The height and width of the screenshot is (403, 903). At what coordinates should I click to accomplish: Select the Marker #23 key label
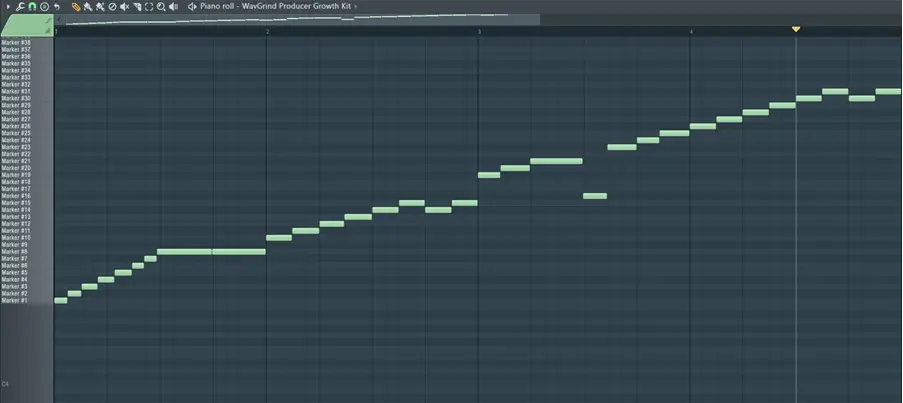(16, 147)
